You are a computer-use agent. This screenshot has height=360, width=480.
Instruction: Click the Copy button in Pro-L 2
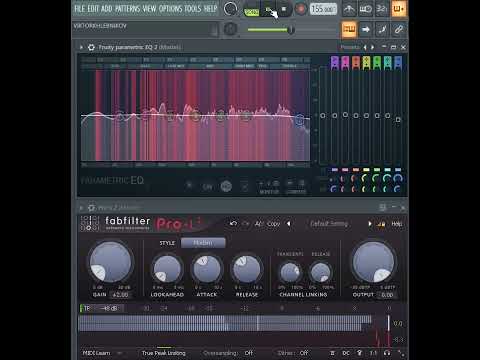click(273, 224)
